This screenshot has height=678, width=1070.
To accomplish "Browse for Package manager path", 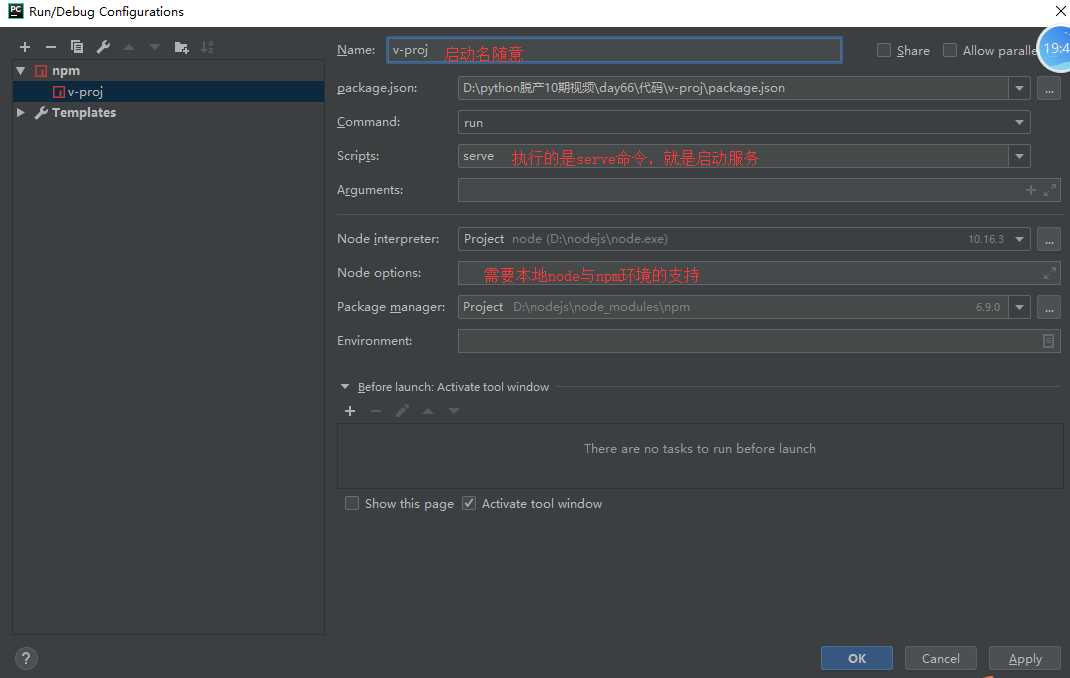I will pyautogui.click(x=1049, y=307).
